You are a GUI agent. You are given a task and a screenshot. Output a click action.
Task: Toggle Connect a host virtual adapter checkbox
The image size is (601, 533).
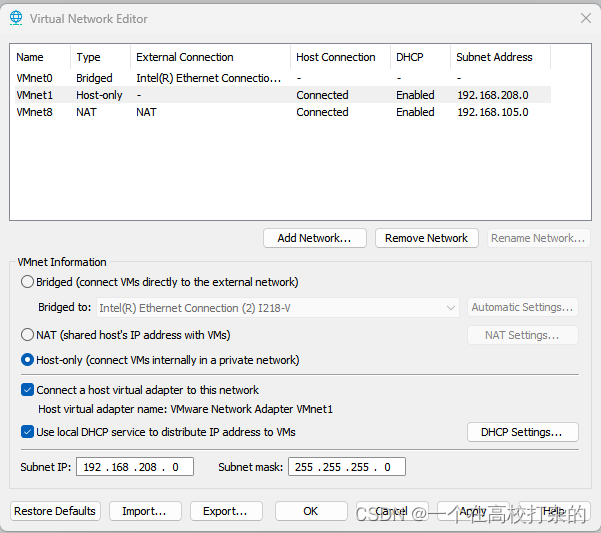(x=27, y=390)
